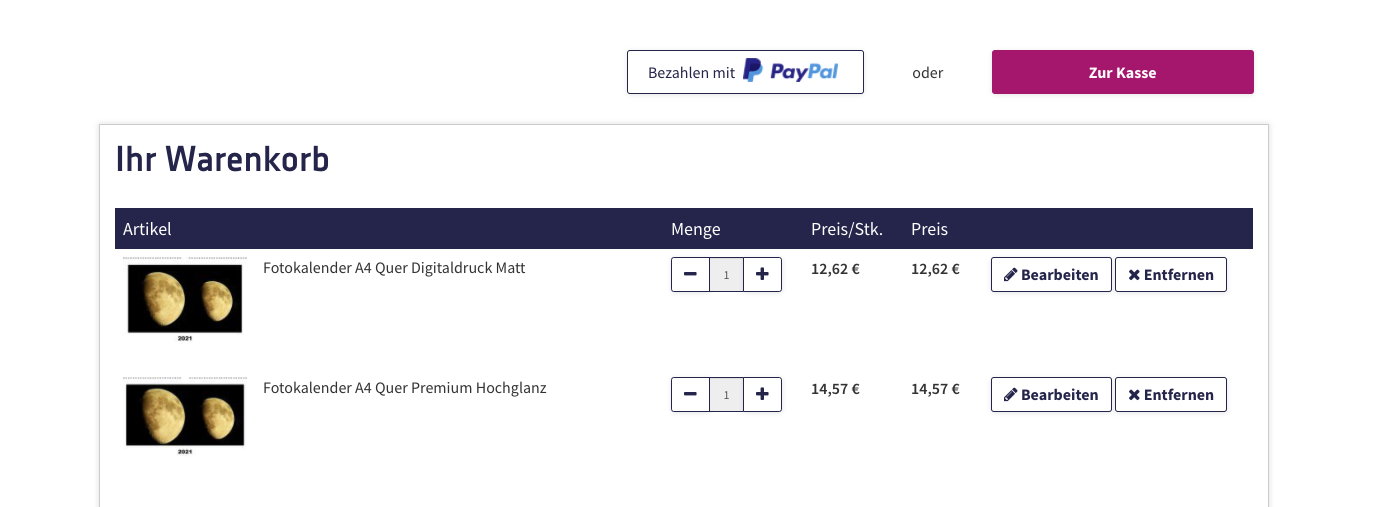This screenshot has width=1380, height=507.
Task: Decrease quantity of Digitaldruck Matt calendar
Action: point(690,275)
